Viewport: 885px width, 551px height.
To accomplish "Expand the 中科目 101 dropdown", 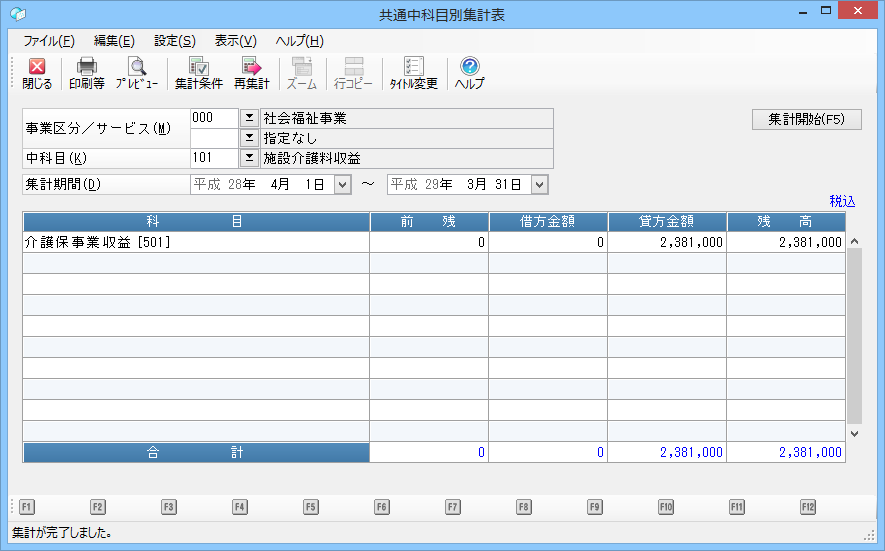I will 249,158.
